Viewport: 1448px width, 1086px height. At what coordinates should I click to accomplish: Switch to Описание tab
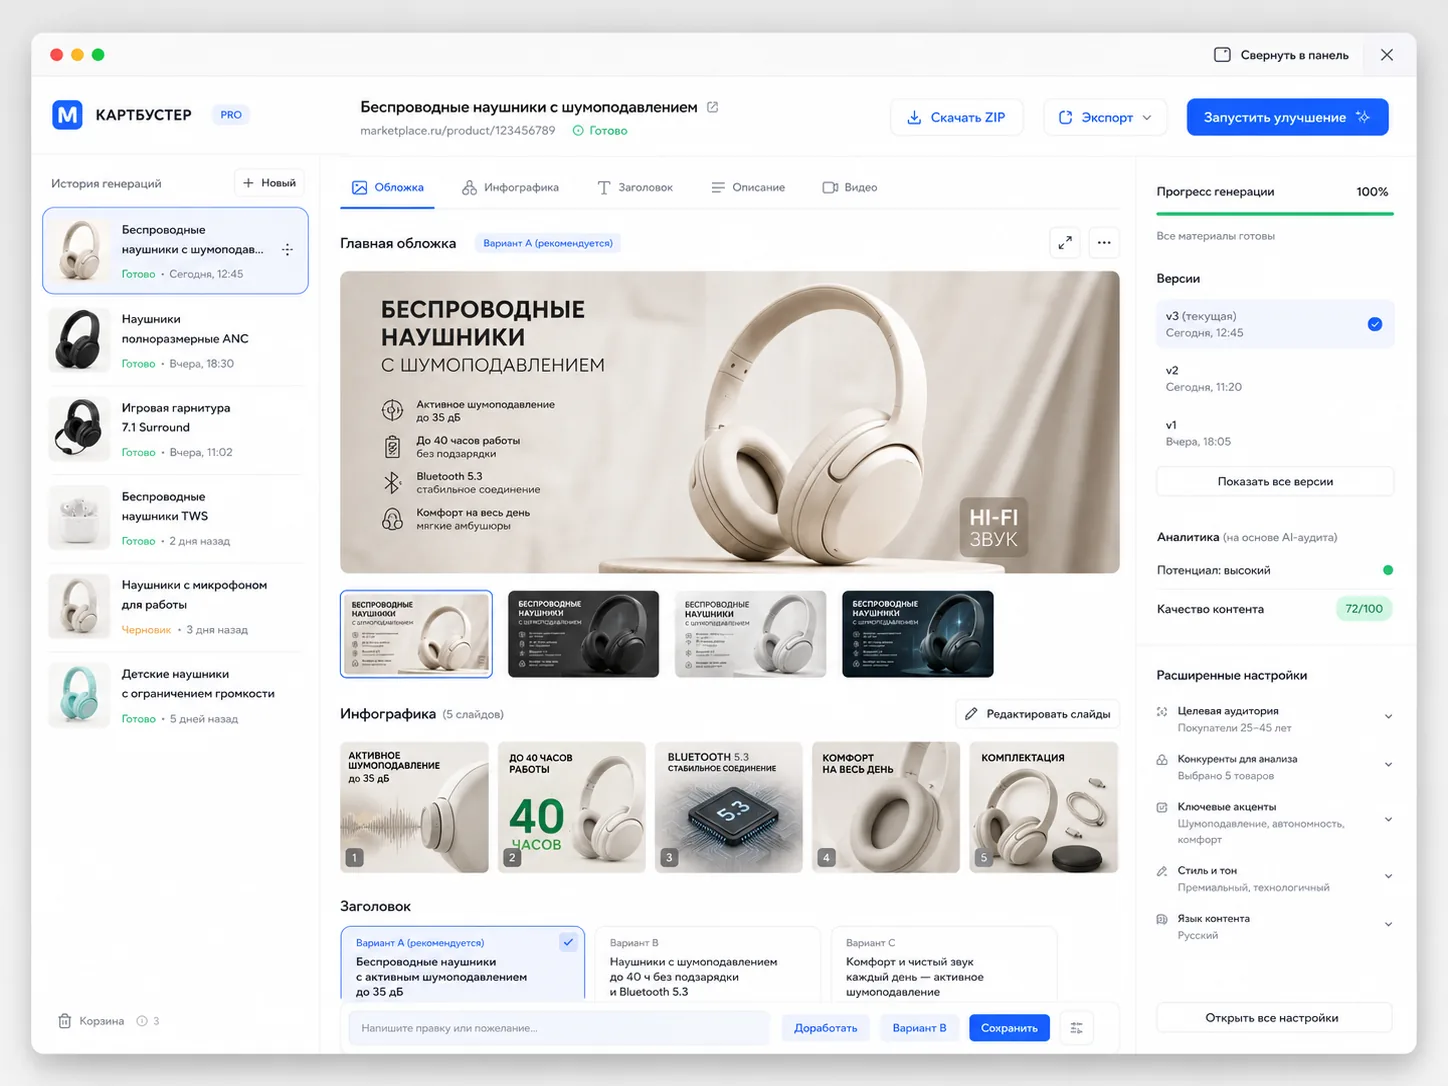(x=748, y=187)
